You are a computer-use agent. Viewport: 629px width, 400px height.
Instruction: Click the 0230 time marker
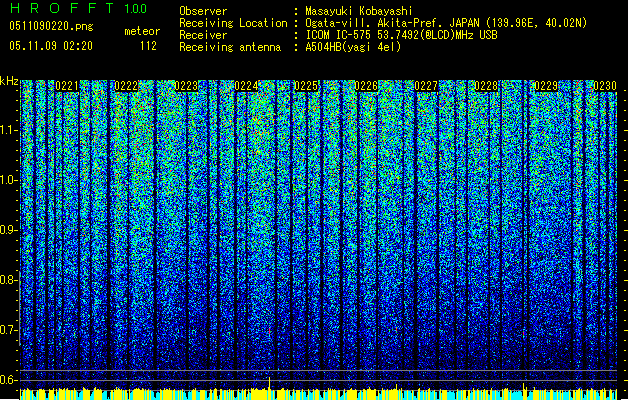[x=604, y=87]
